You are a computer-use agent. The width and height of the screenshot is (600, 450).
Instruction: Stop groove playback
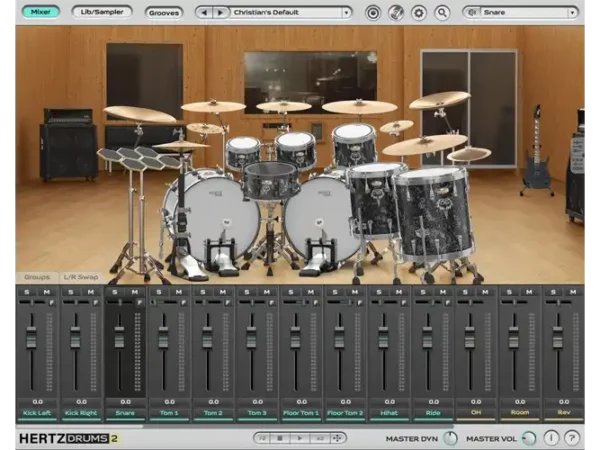pyautogui.click(x=280, y=439)
